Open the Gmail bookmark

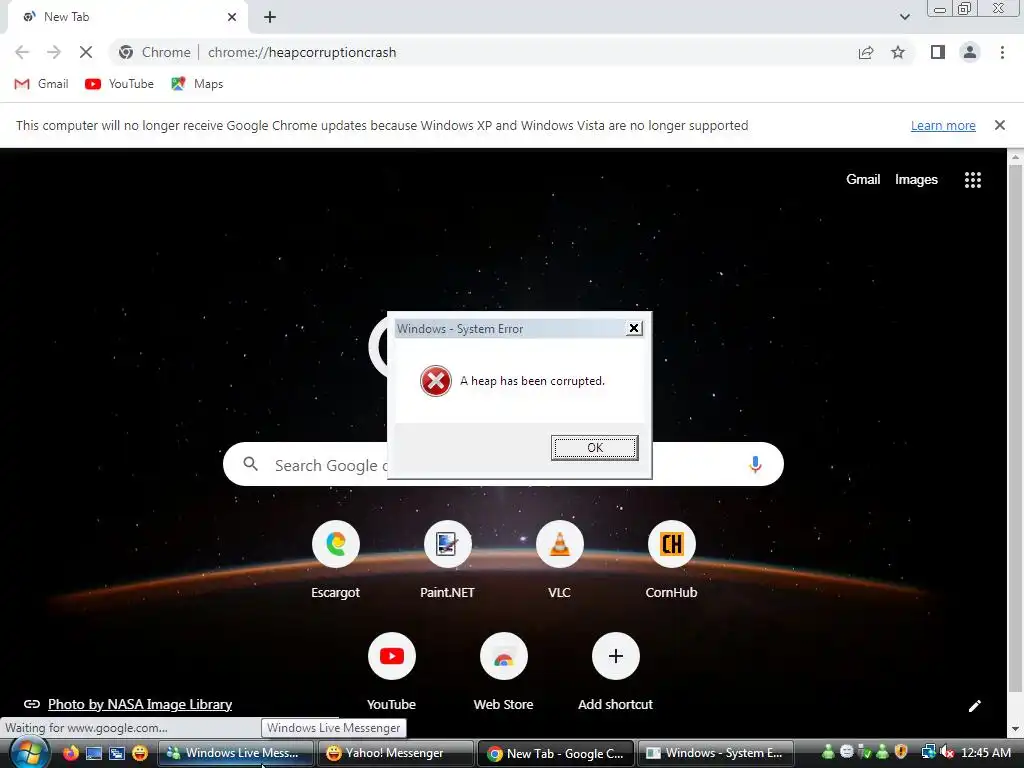(41, 84)
